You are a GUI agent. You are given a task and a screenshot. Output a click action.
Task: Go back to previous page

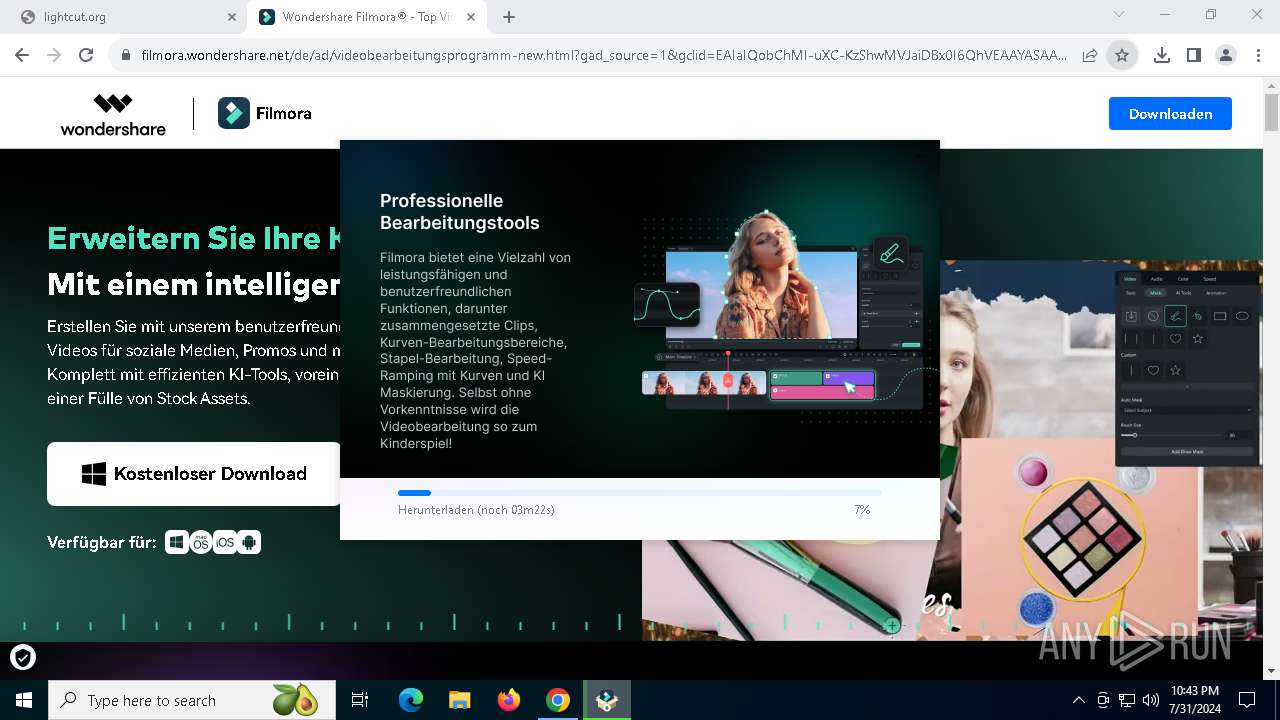pyautogui.click(x=22, y=56)
